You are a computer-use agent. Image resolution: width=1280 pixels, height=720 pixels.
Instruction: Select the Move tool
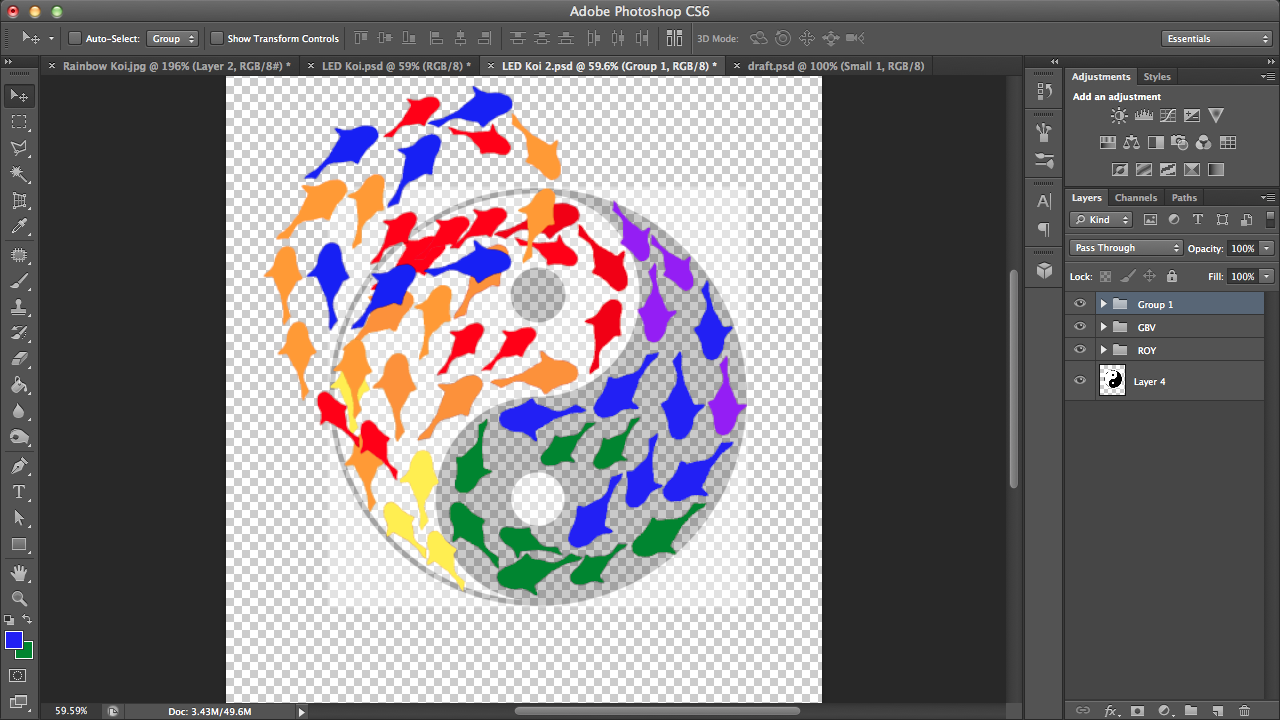(18, 95)
